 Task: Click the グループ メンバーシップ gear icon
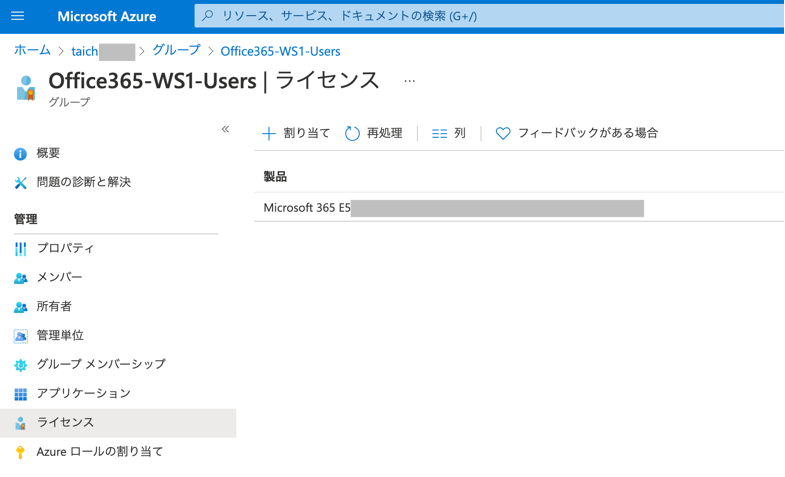coord(20,365)
